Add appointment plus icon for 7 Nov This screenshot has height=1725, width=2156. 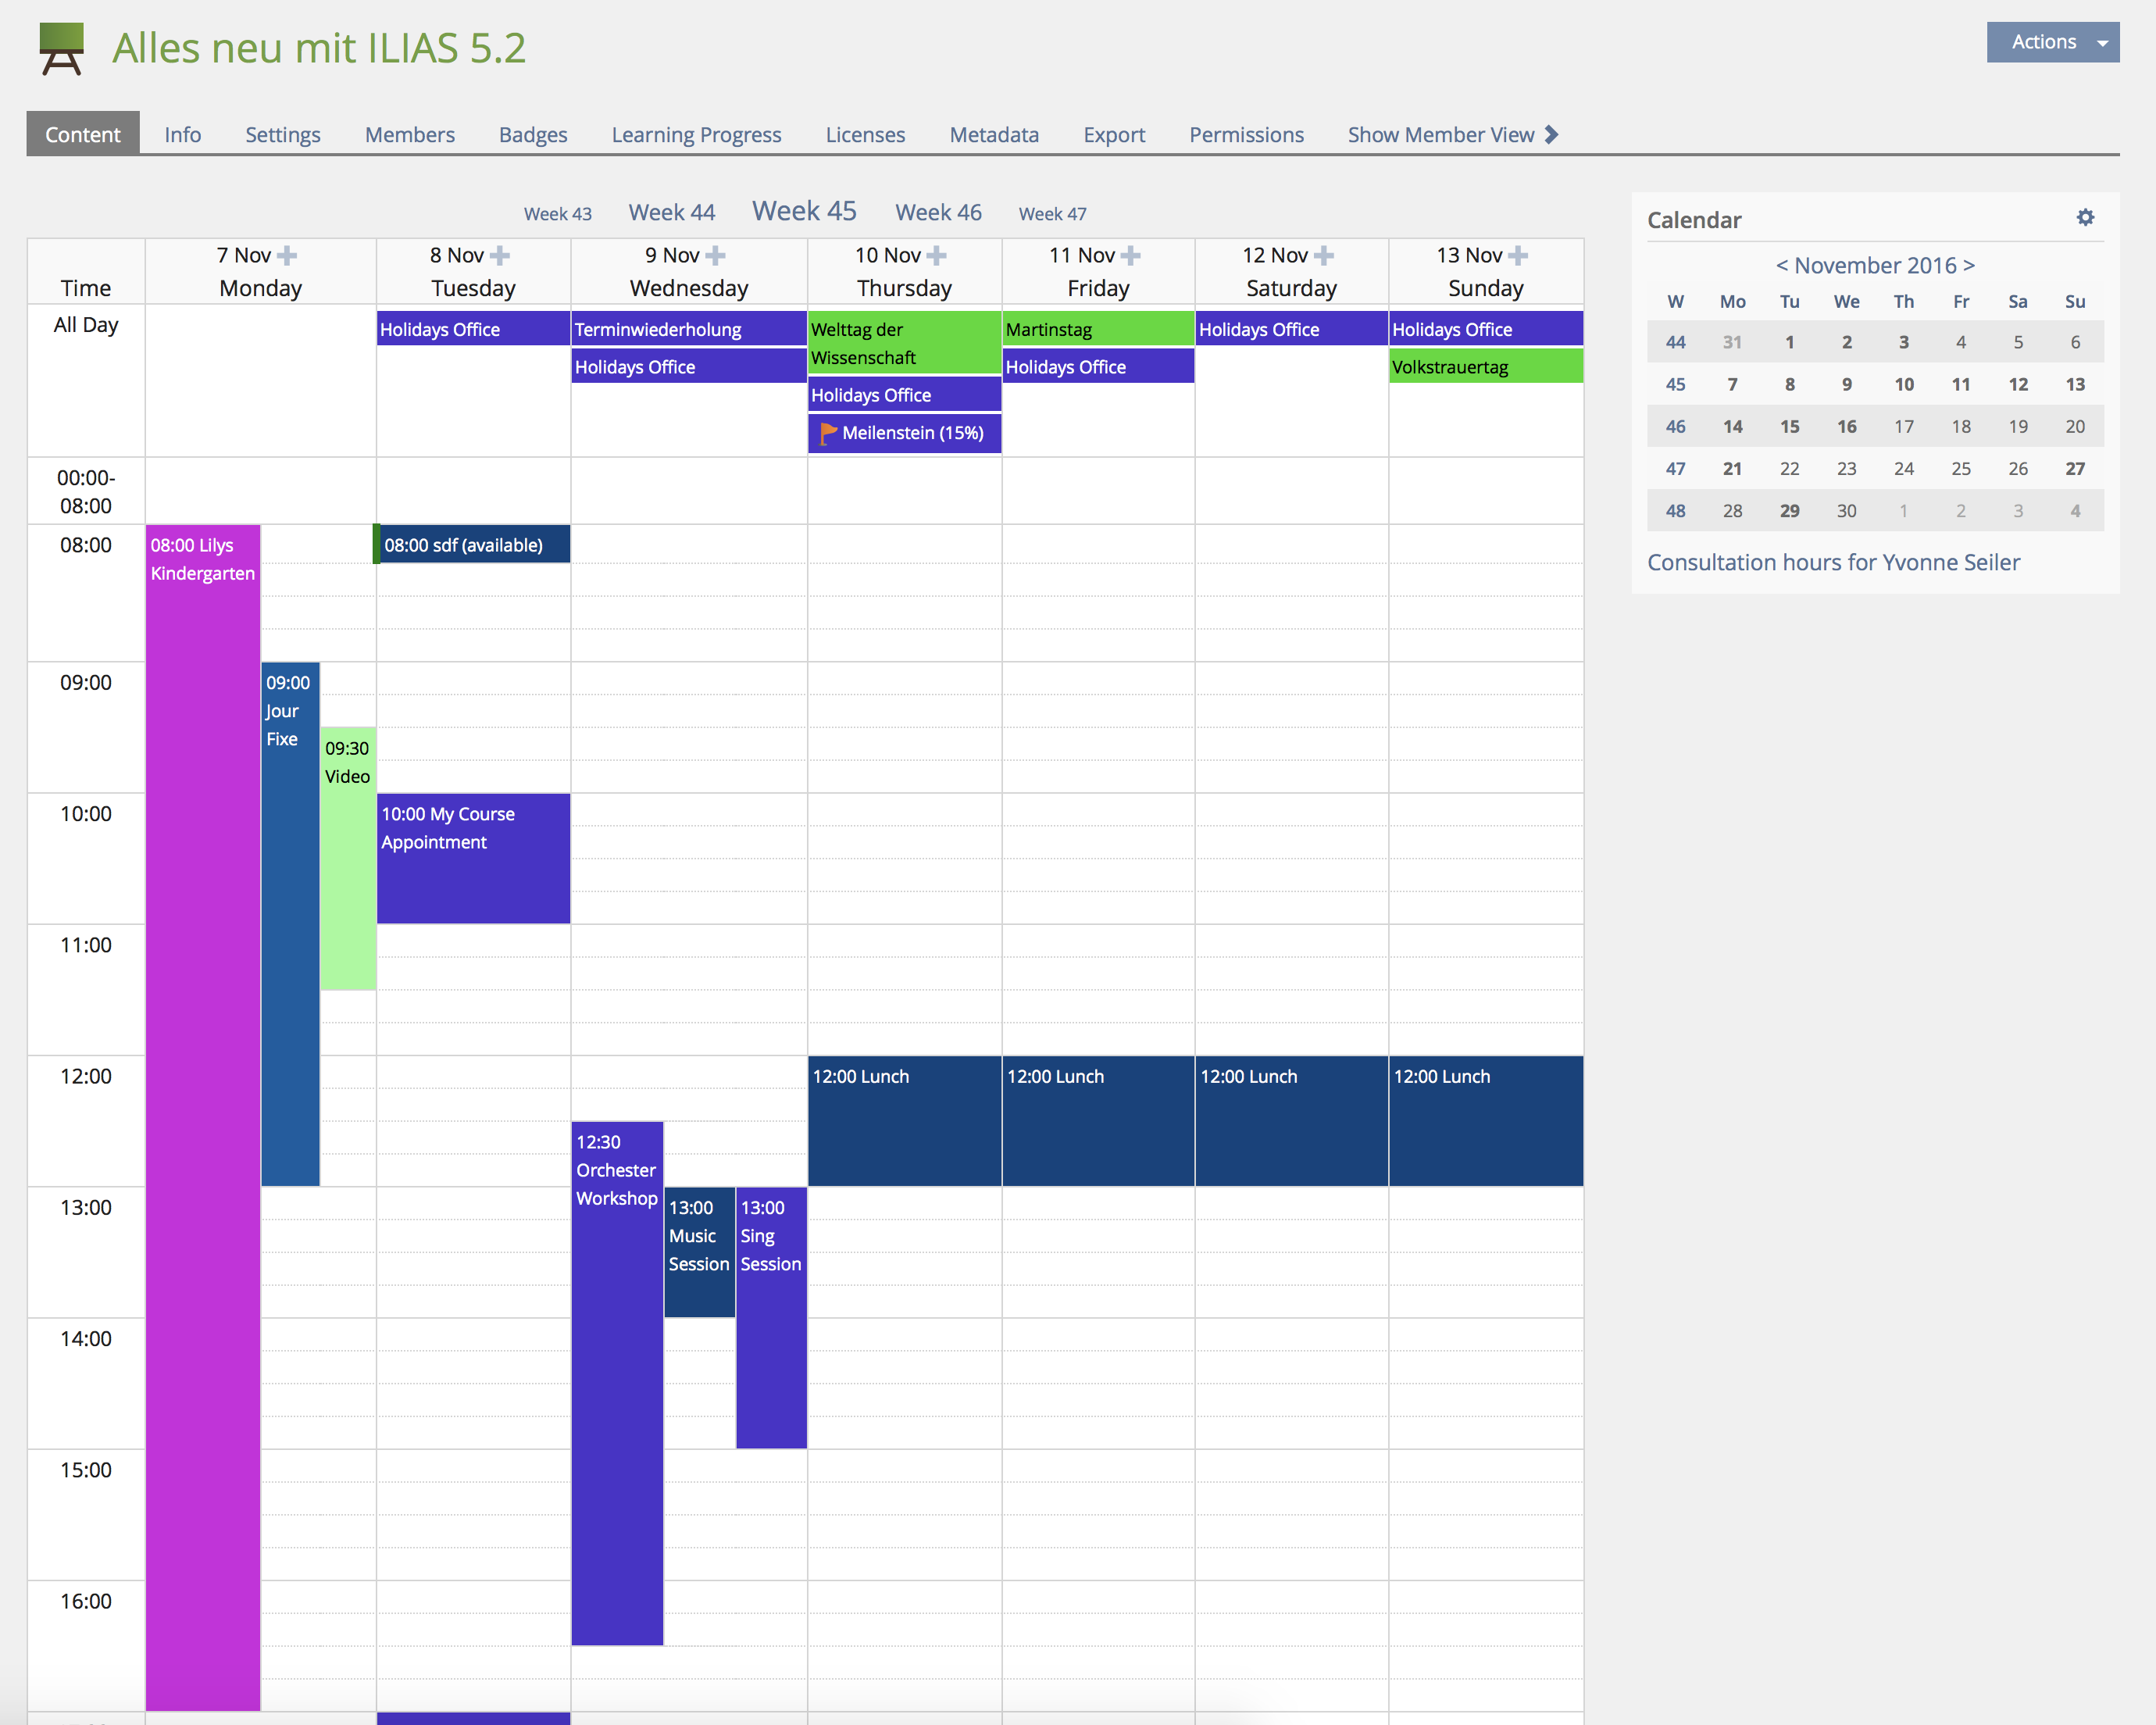tap(287, 256)
